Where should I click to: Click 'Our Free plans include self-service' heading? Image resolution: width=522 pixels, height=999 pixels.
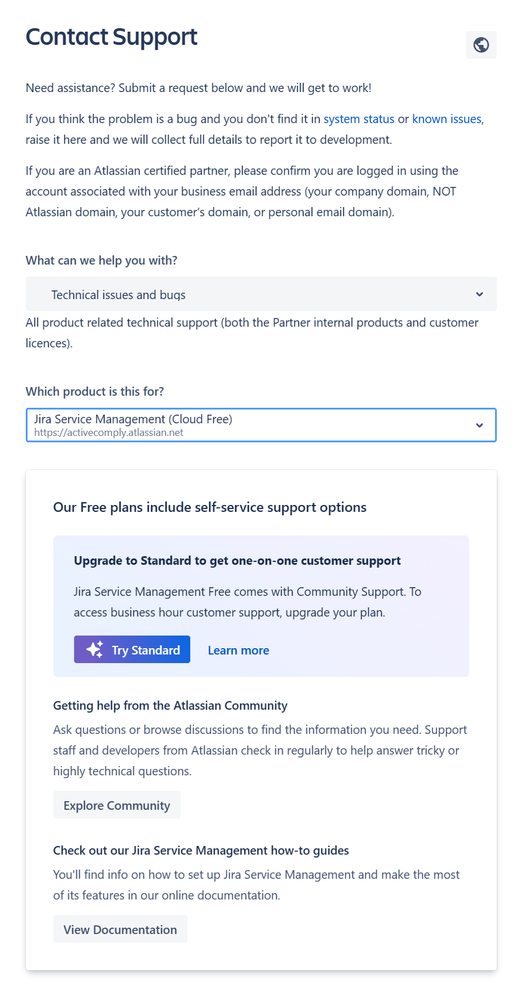point(210,507)
